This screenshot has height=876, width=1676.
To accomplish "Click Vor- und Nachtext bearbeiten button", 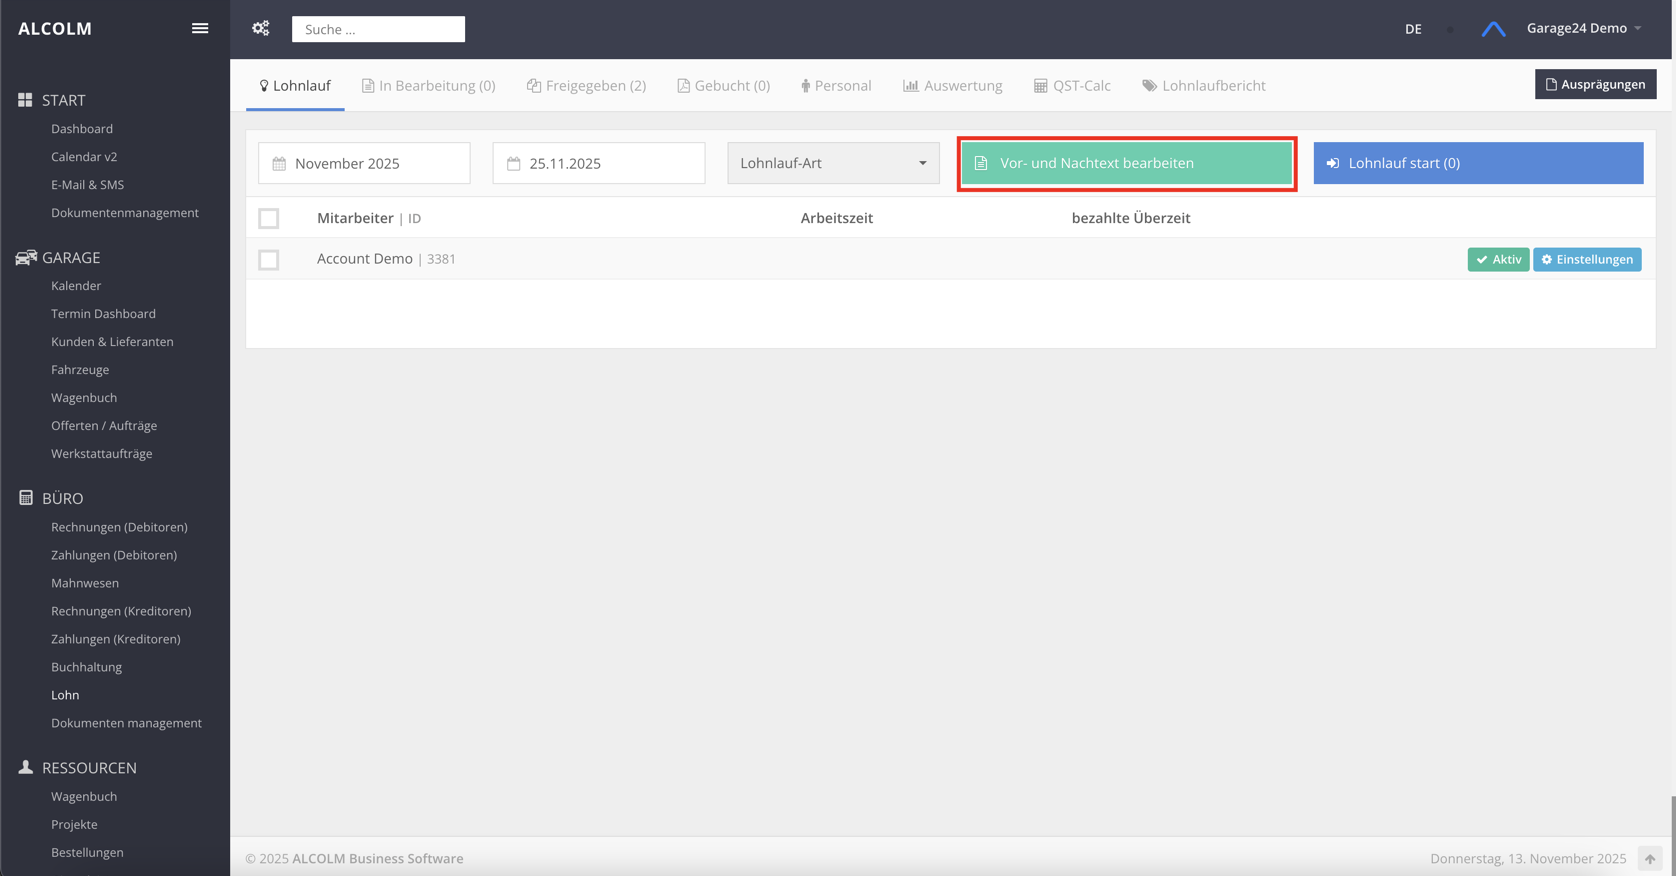I will [1126, 163].
